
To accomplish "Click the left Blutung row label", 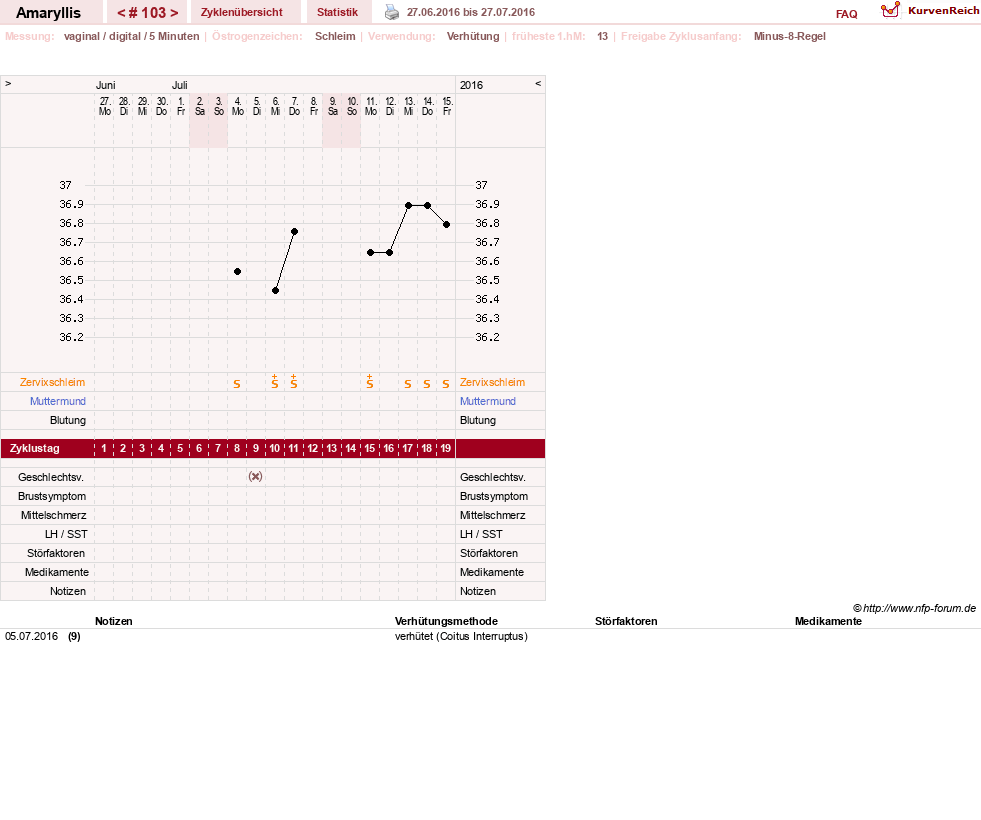I will (68, 420).
